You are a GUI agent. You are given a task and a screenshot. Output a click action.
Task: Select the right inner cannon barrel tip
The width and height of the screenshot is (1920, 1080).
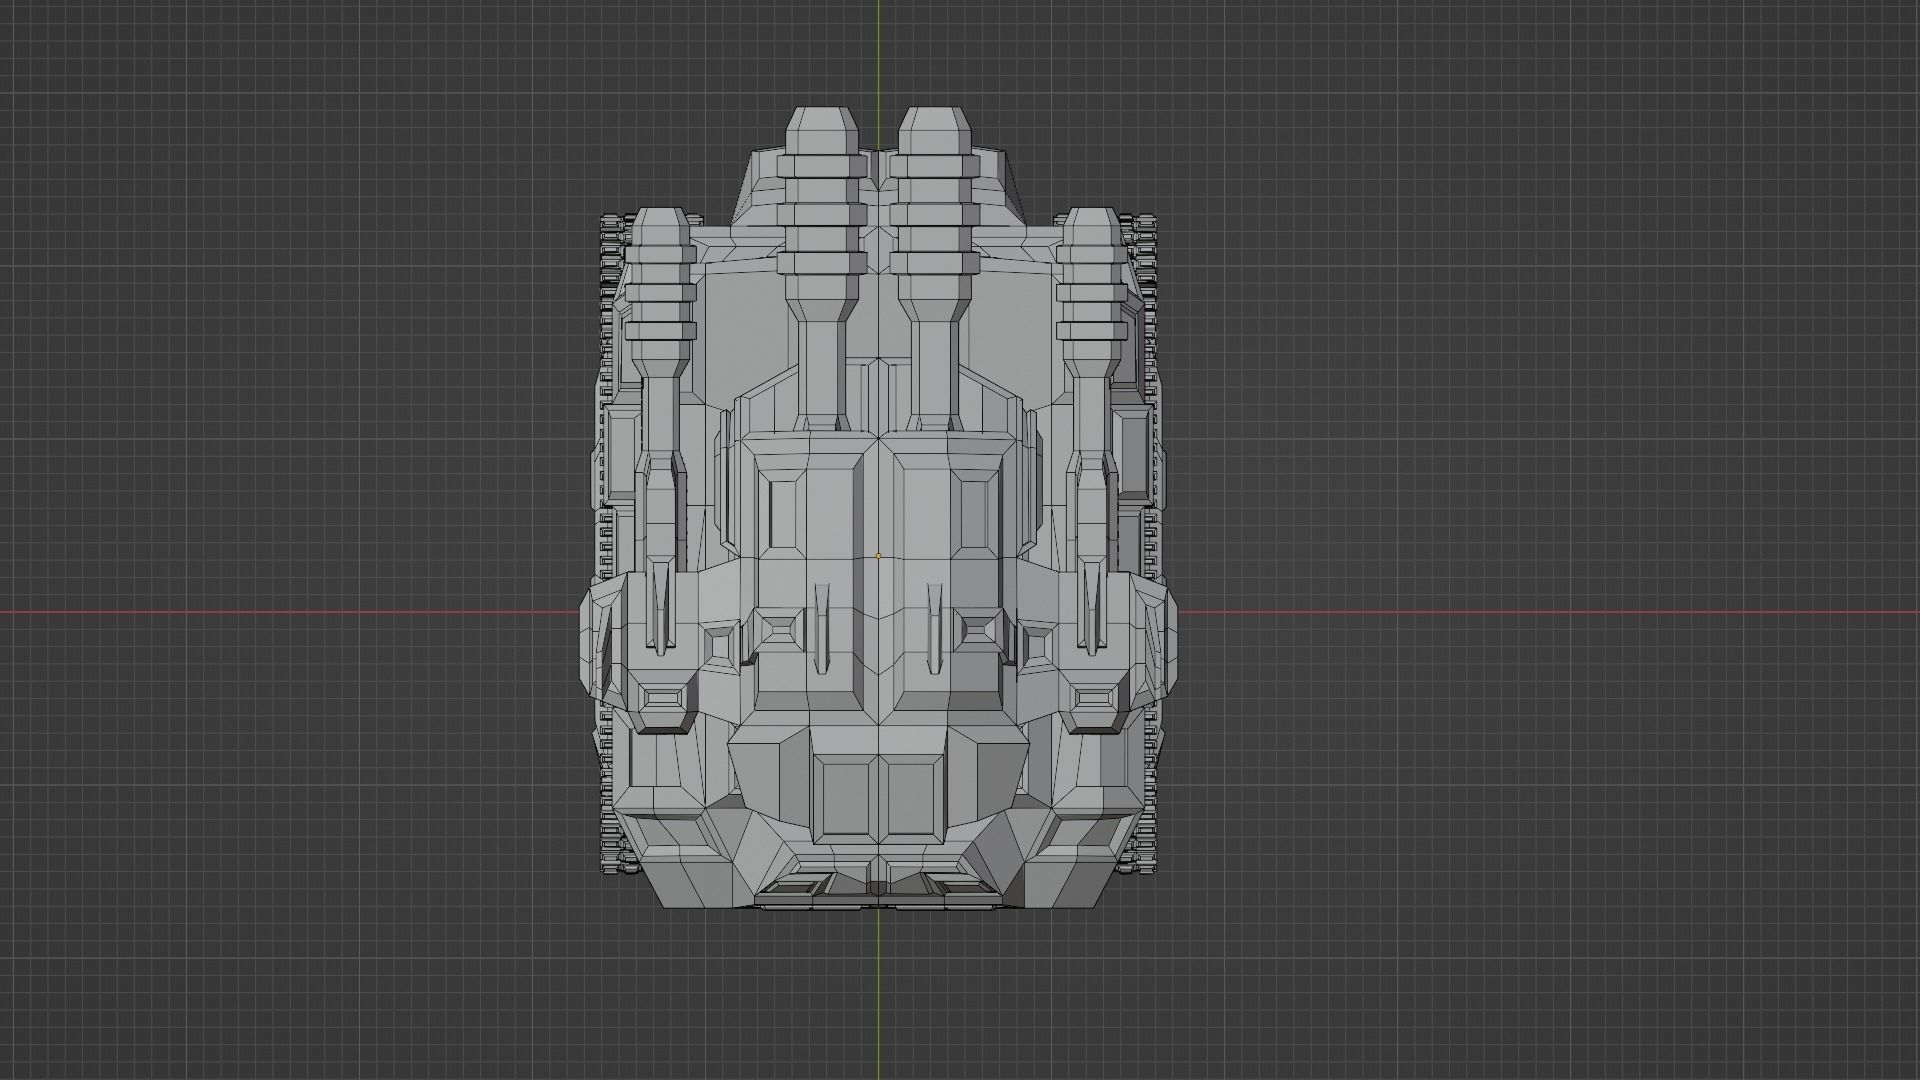[934, 131]
